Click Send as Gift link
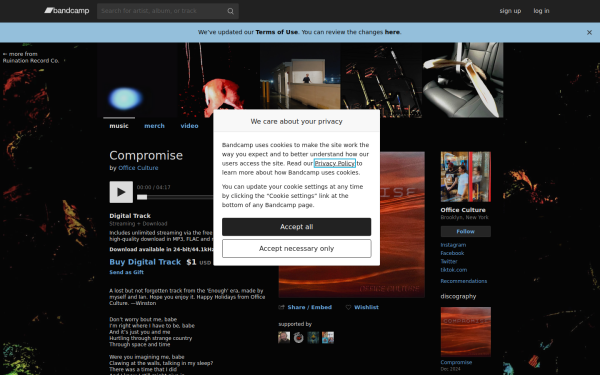 126,272
